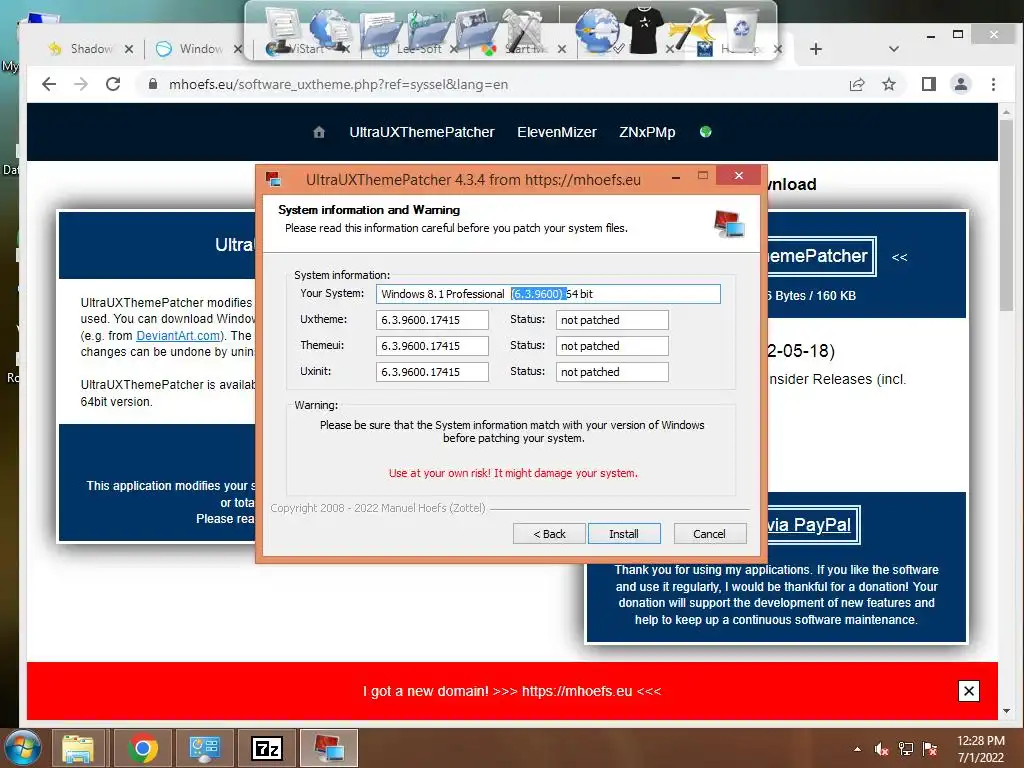Click the << marker beside ThemePatcher heading
The width and height of the screenshot is (1024, 768).
click(899, 257)
